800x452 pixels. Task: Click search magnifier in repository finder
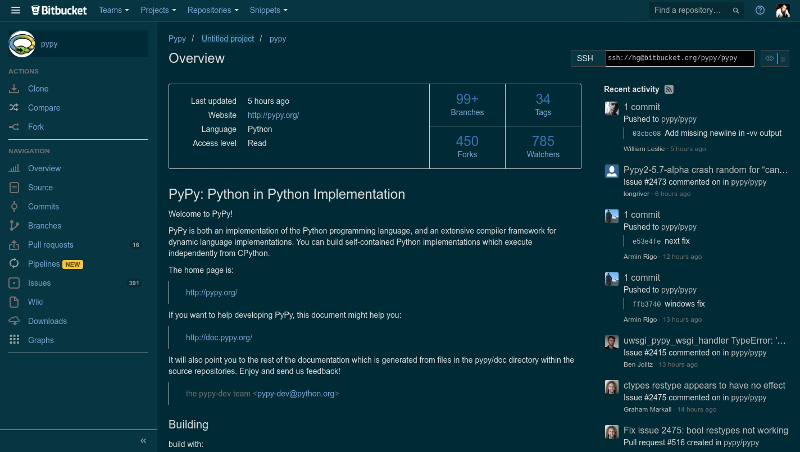736,10
